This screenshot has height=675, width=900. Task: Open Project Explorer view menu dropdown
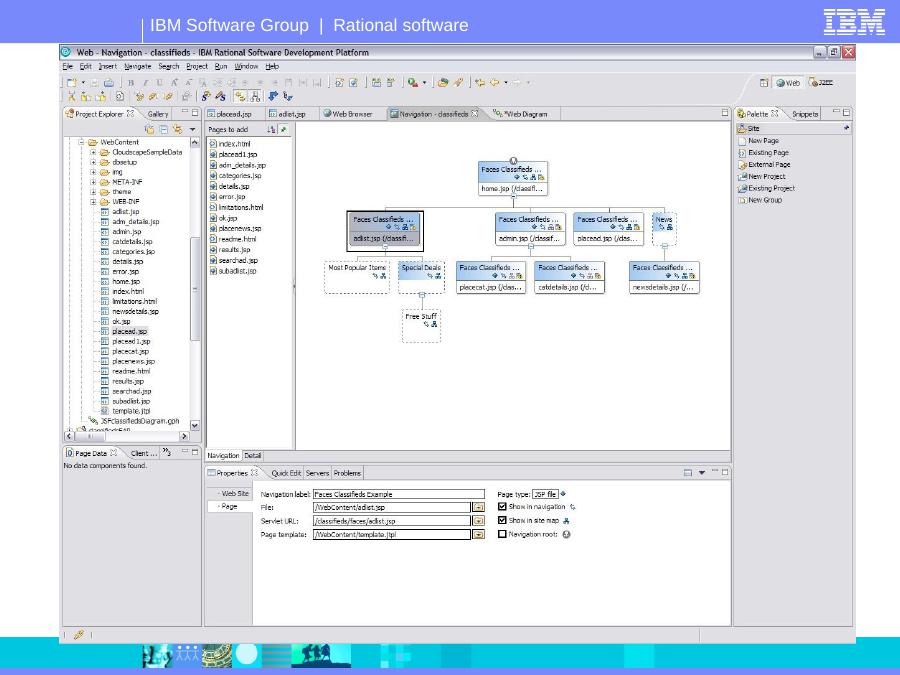192,129
